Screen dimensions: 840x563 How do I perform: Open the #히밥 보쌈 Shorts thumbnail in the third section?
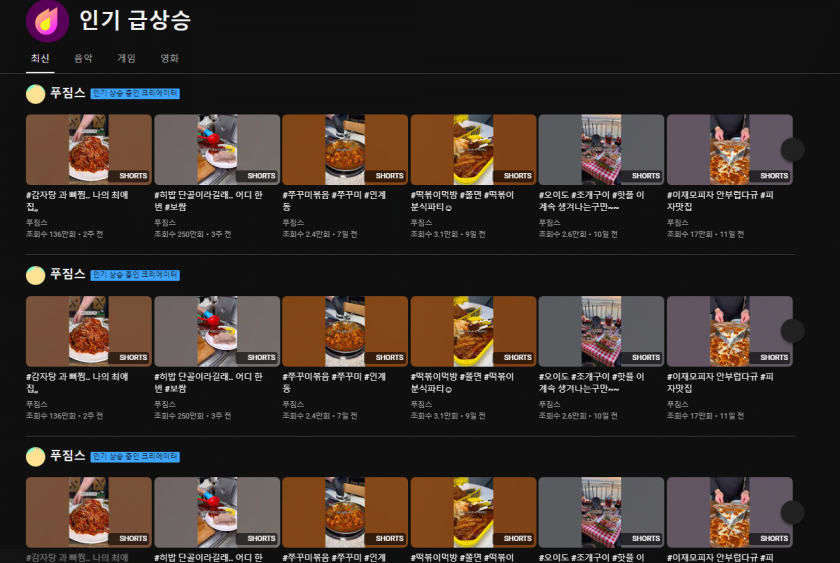point(217,513)
